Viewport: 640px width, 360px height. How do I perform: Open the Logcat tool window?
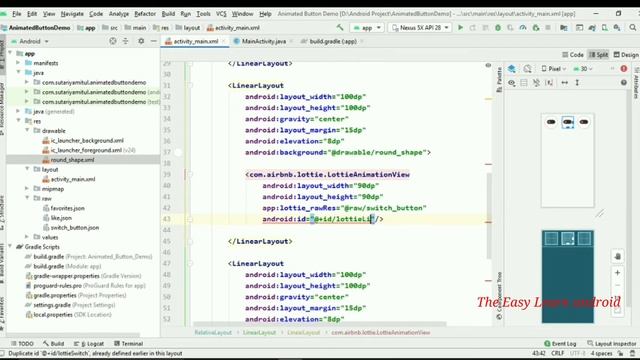click(x=89, y=344)
